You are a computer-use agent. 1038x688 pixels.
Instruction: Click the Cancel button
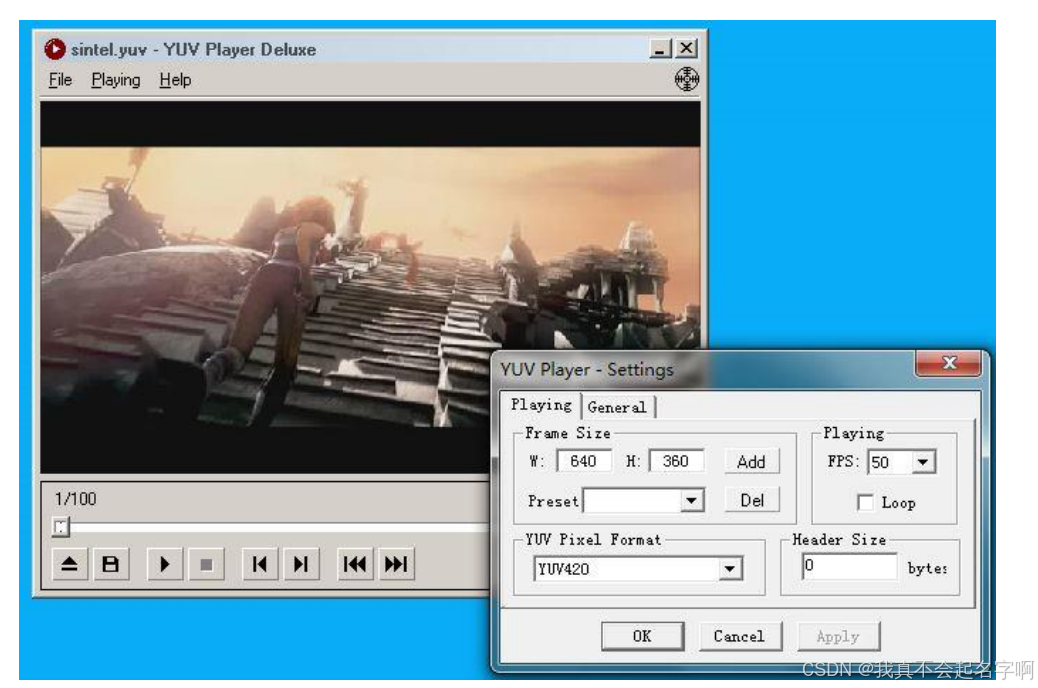click(x=739, y=636)
